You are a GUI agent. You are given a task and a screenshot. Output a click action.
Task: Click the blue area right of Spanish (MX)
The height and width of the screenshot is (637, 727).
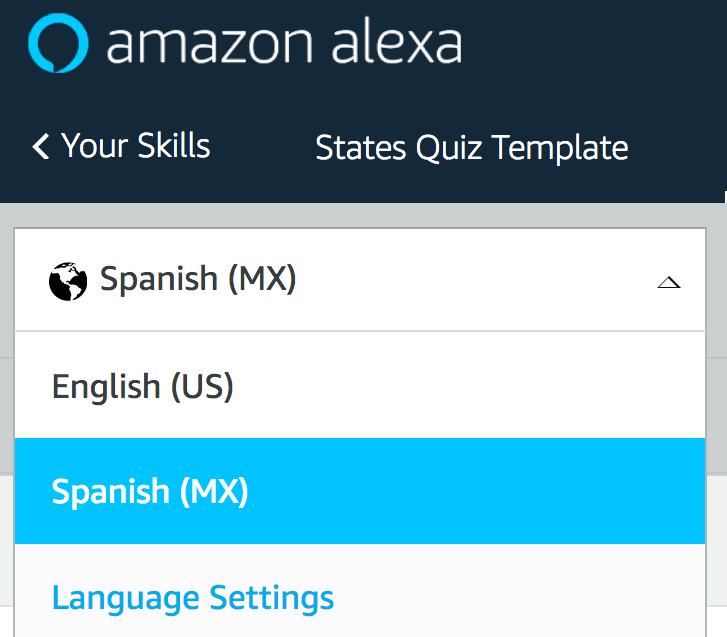click(478, 491)
